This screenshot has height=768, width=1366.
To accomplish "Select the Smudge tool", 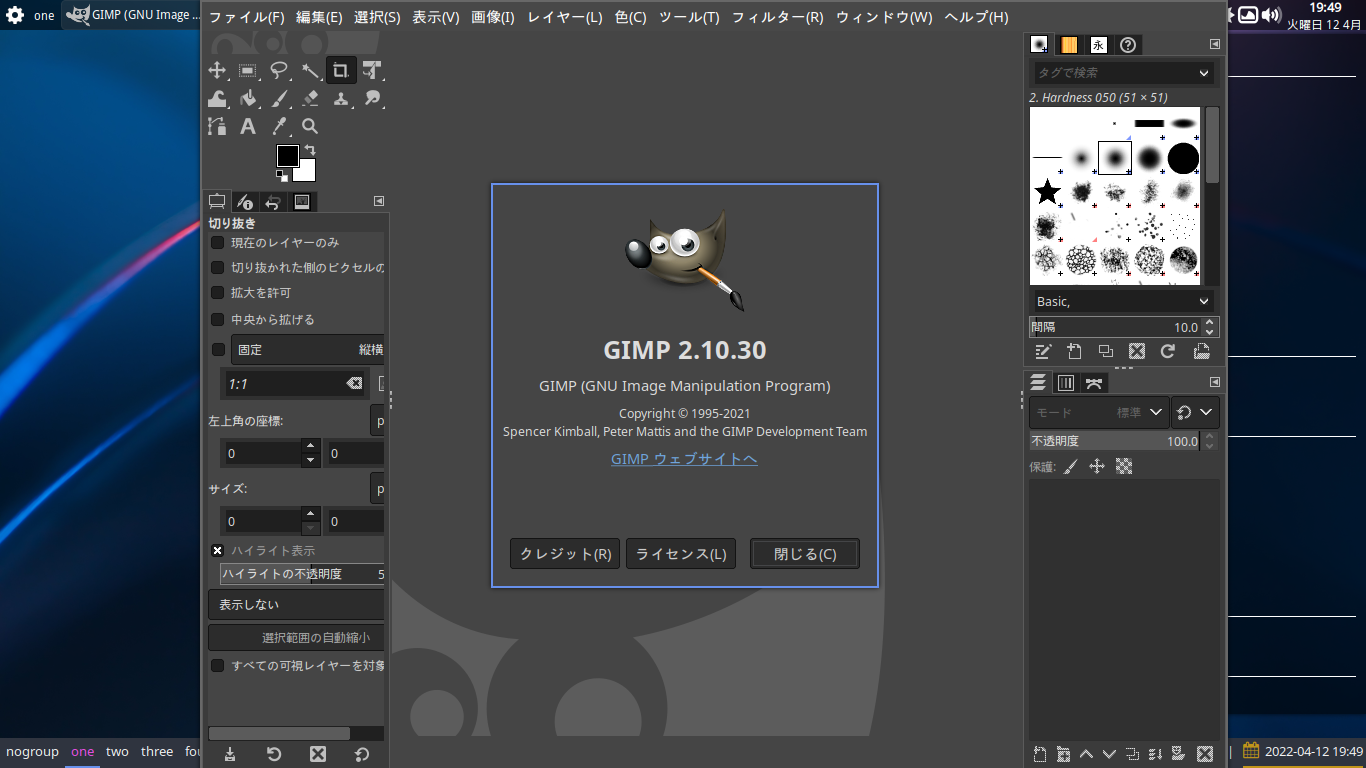I will 372,98.
